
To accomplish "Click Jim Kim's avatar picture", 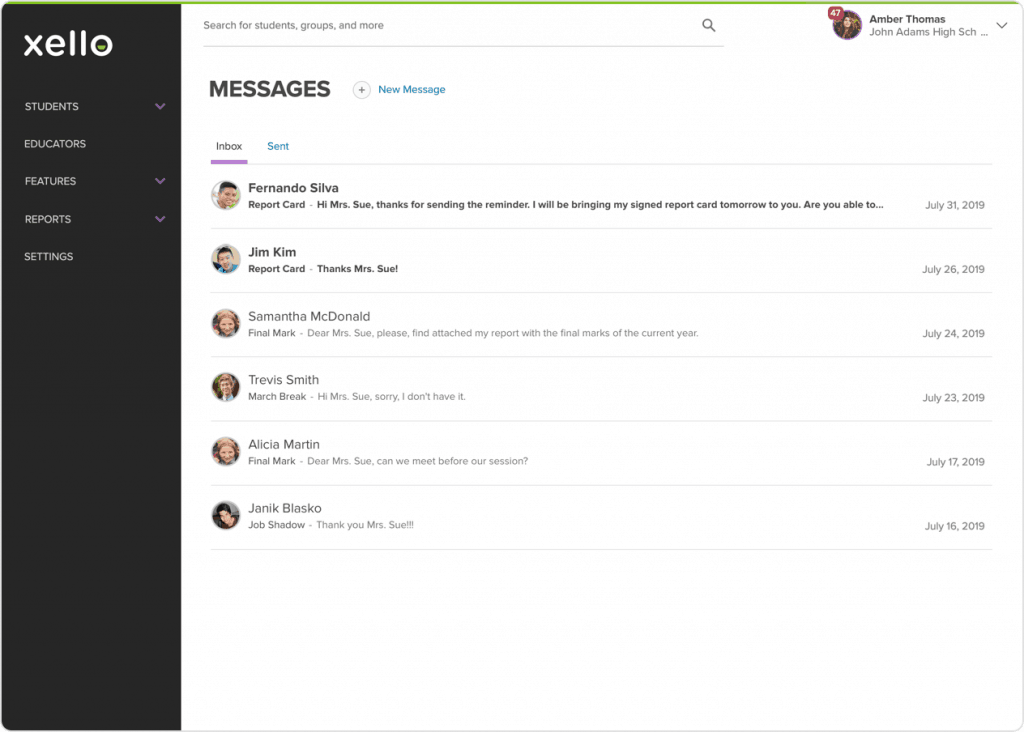I will [x=226, y=260].
